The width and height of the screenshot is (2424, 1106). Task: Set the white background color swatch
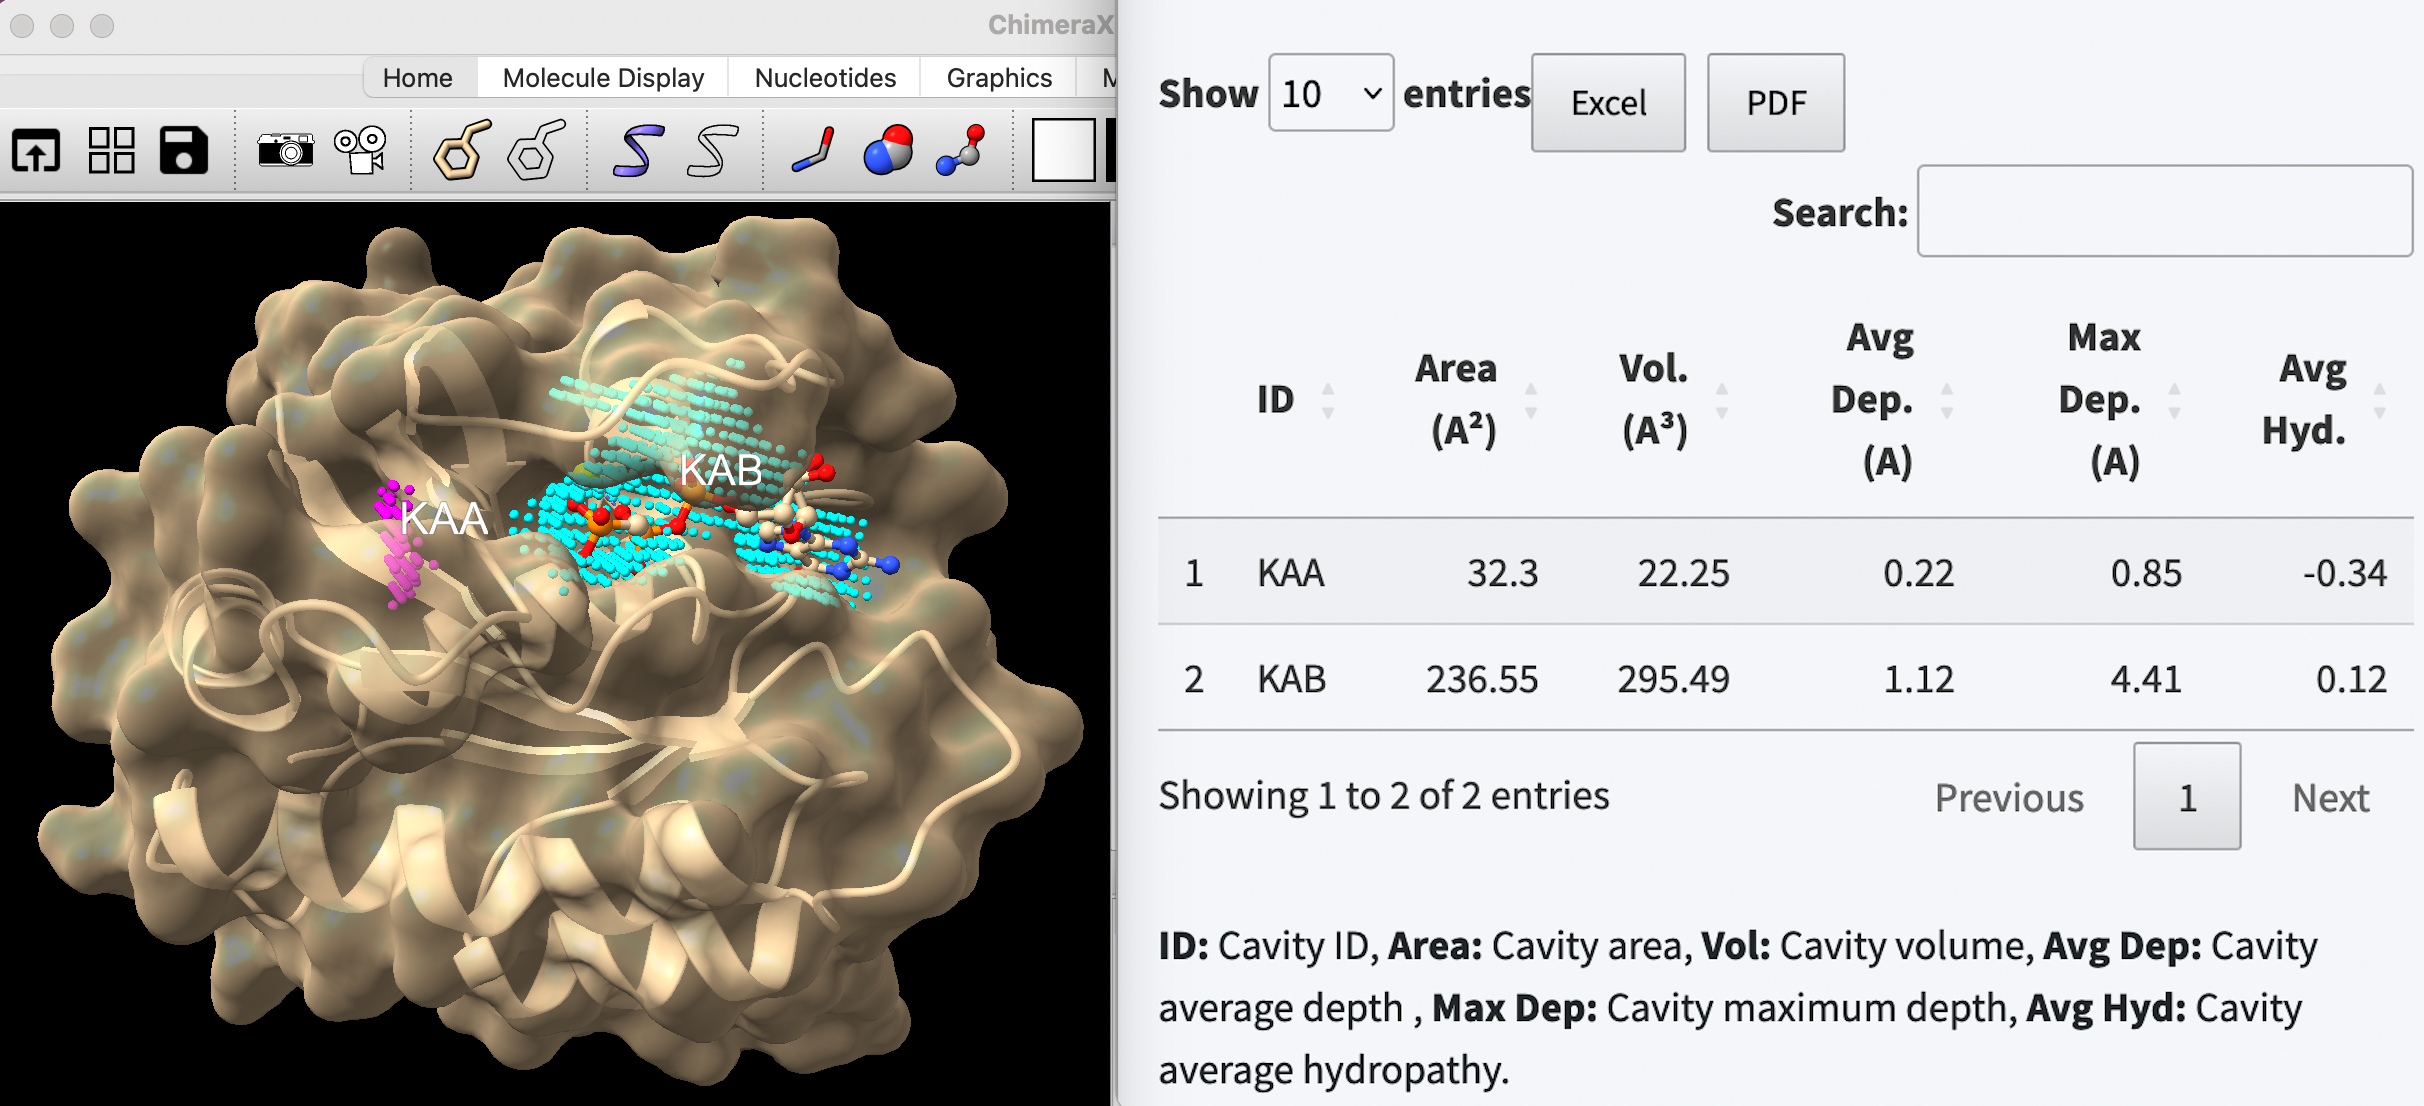click(x=1062, y=151)
